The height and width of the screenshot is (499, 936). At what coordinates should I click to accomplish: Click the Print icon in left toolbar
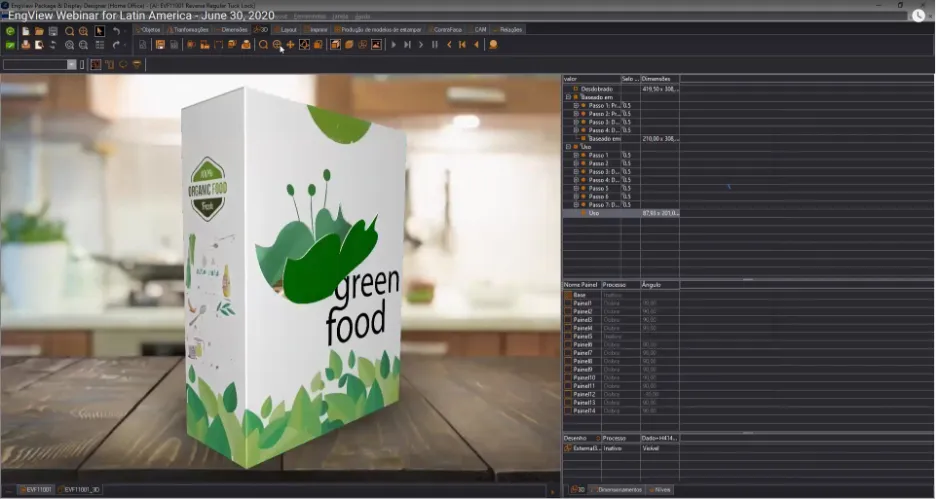(x=26, y=45)
